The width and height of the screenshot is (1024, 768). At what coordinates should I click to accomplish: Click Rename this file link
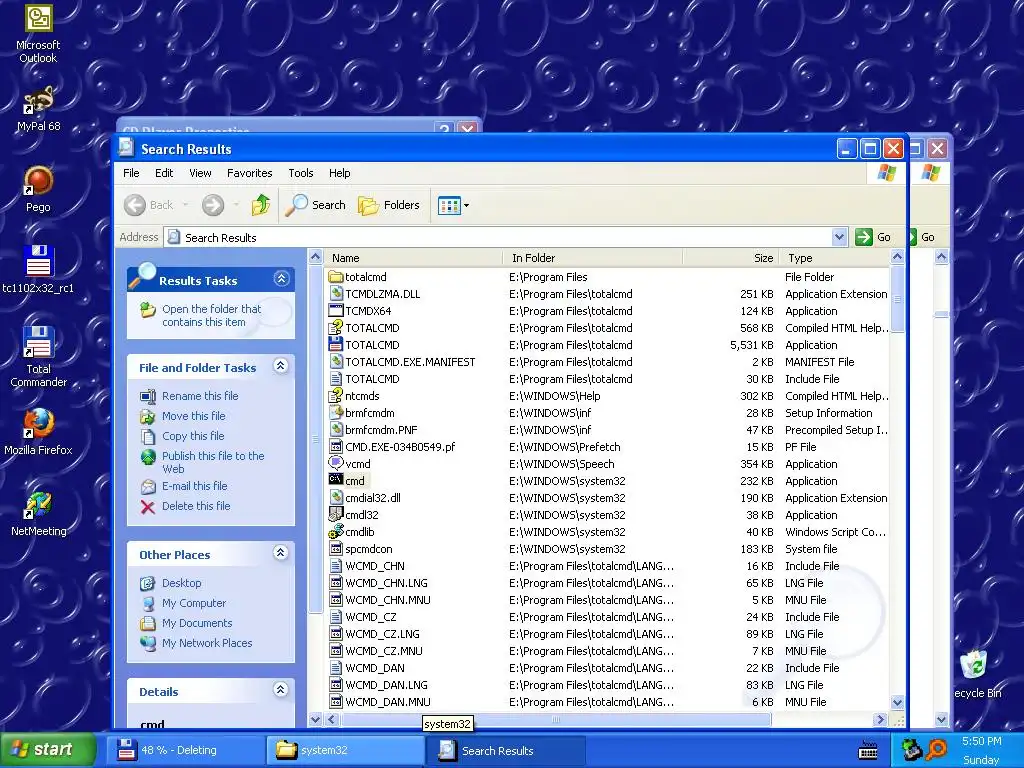pyautogui.click(x=200, y=396)
